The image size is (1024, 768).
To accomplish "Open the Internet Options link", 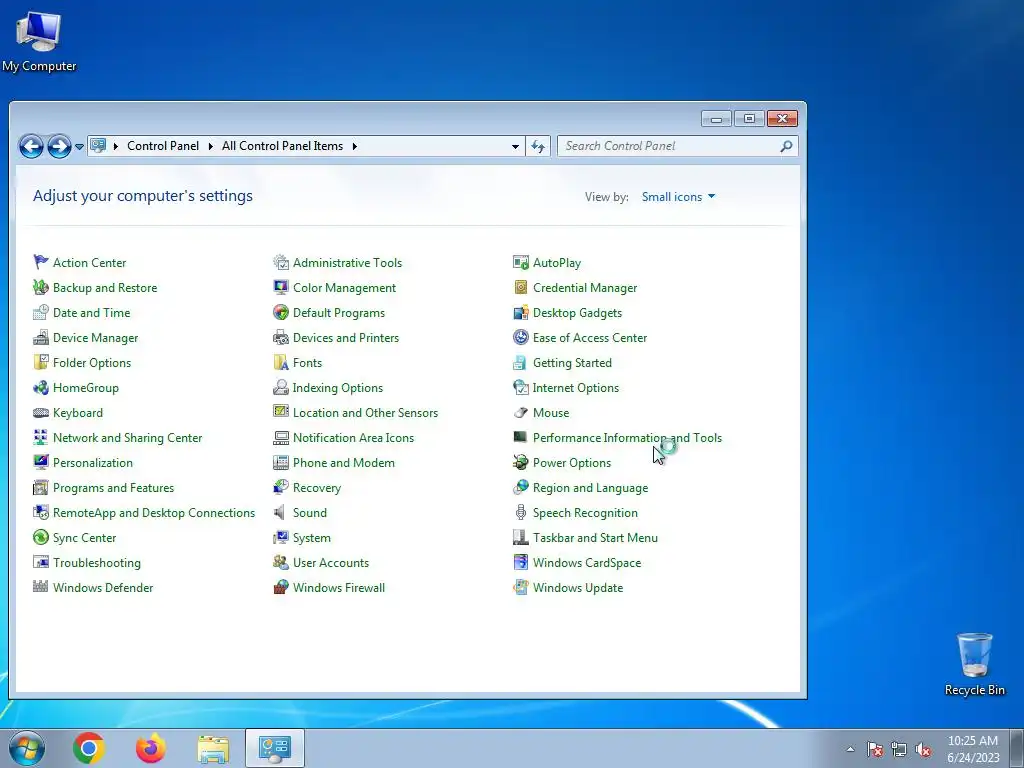I will click(575, 388).
